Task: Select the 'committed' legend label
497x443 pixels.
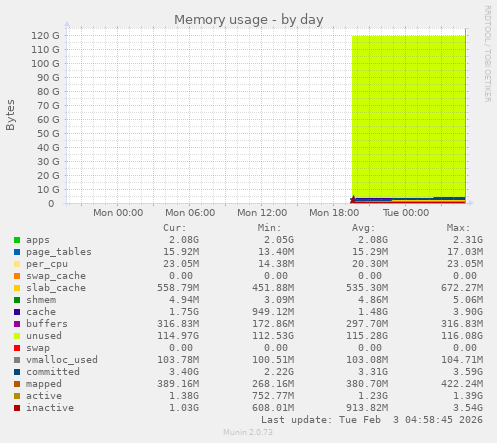Action: (53, 372)
